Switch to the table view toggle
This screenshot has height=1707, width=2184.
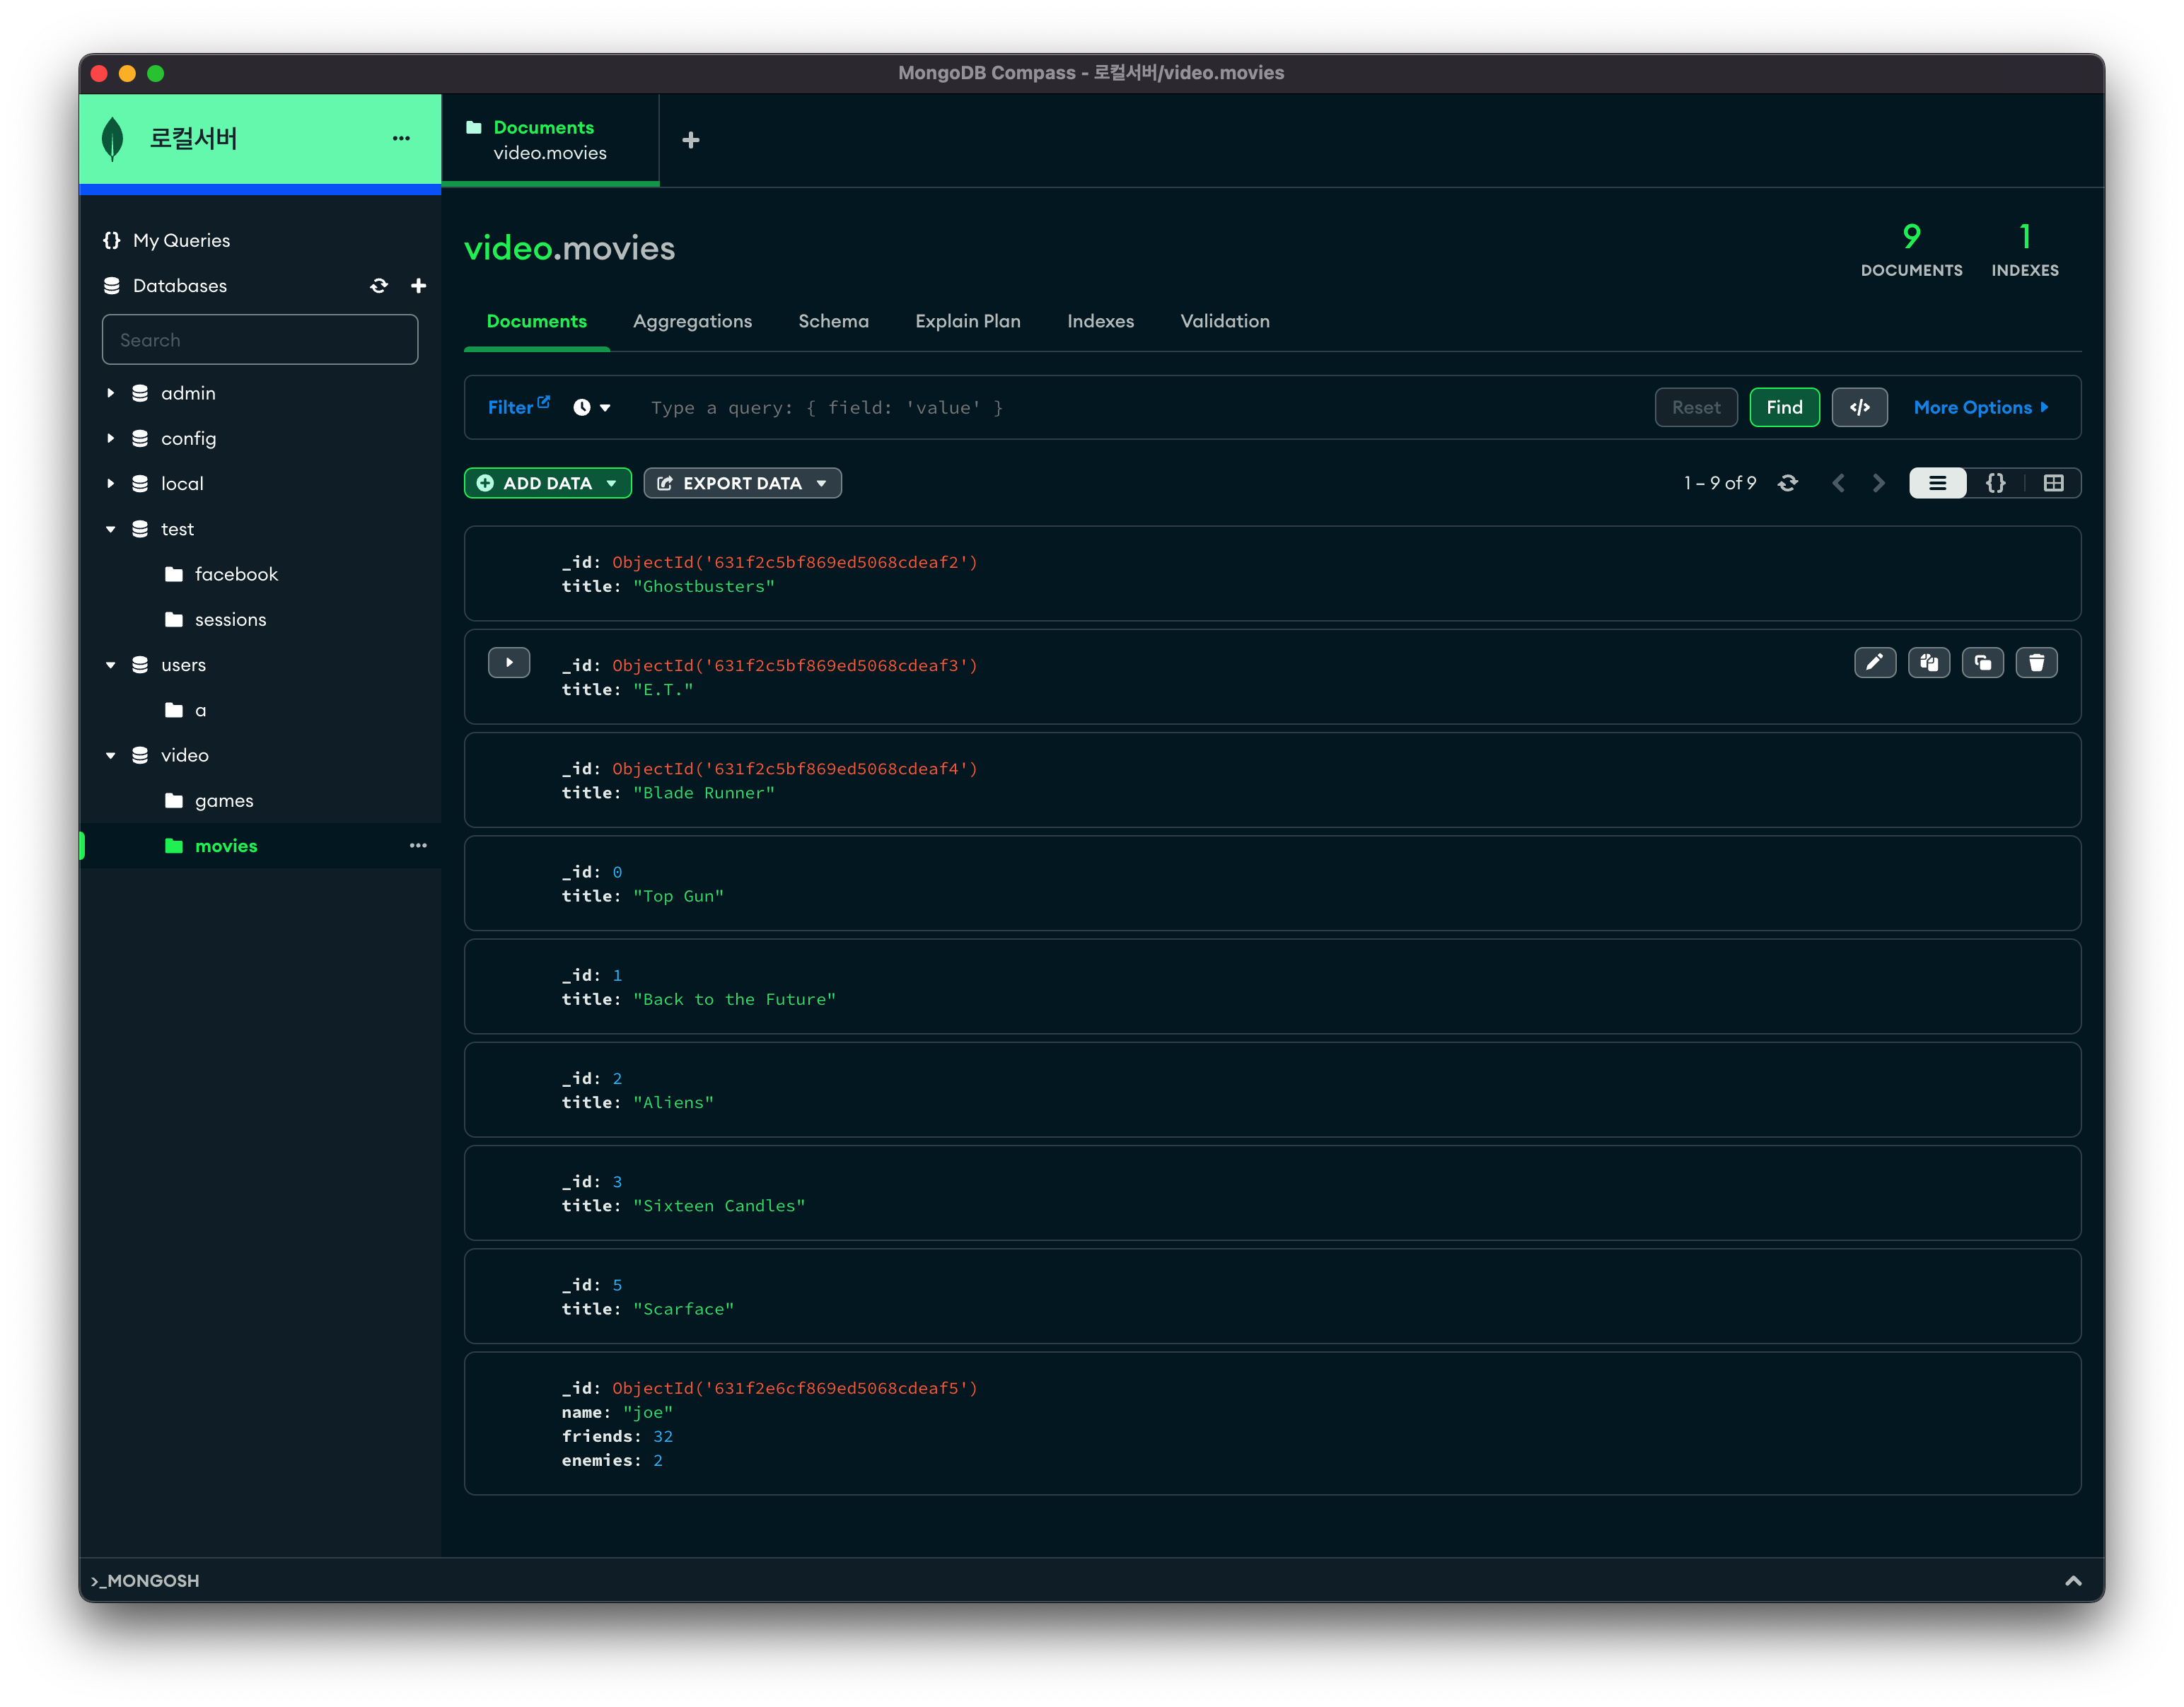[x=2053, y=483]
